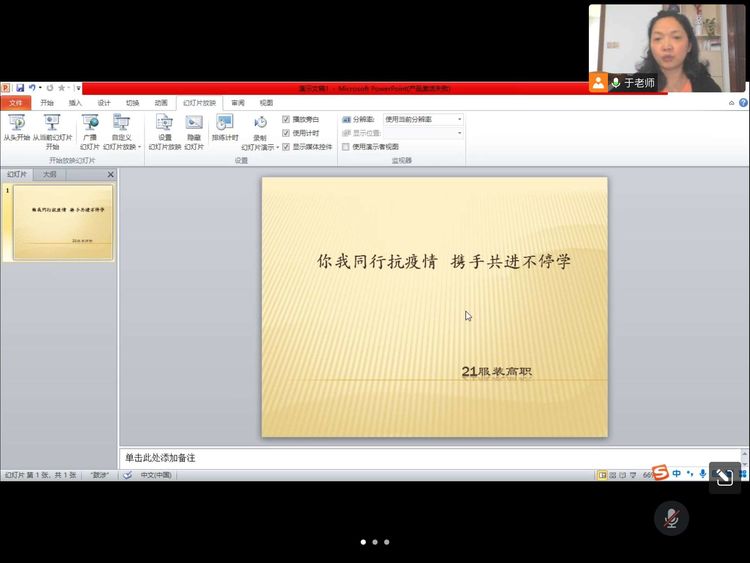
Task: Open the 文件 file tab
Action: tap(15, 102)
